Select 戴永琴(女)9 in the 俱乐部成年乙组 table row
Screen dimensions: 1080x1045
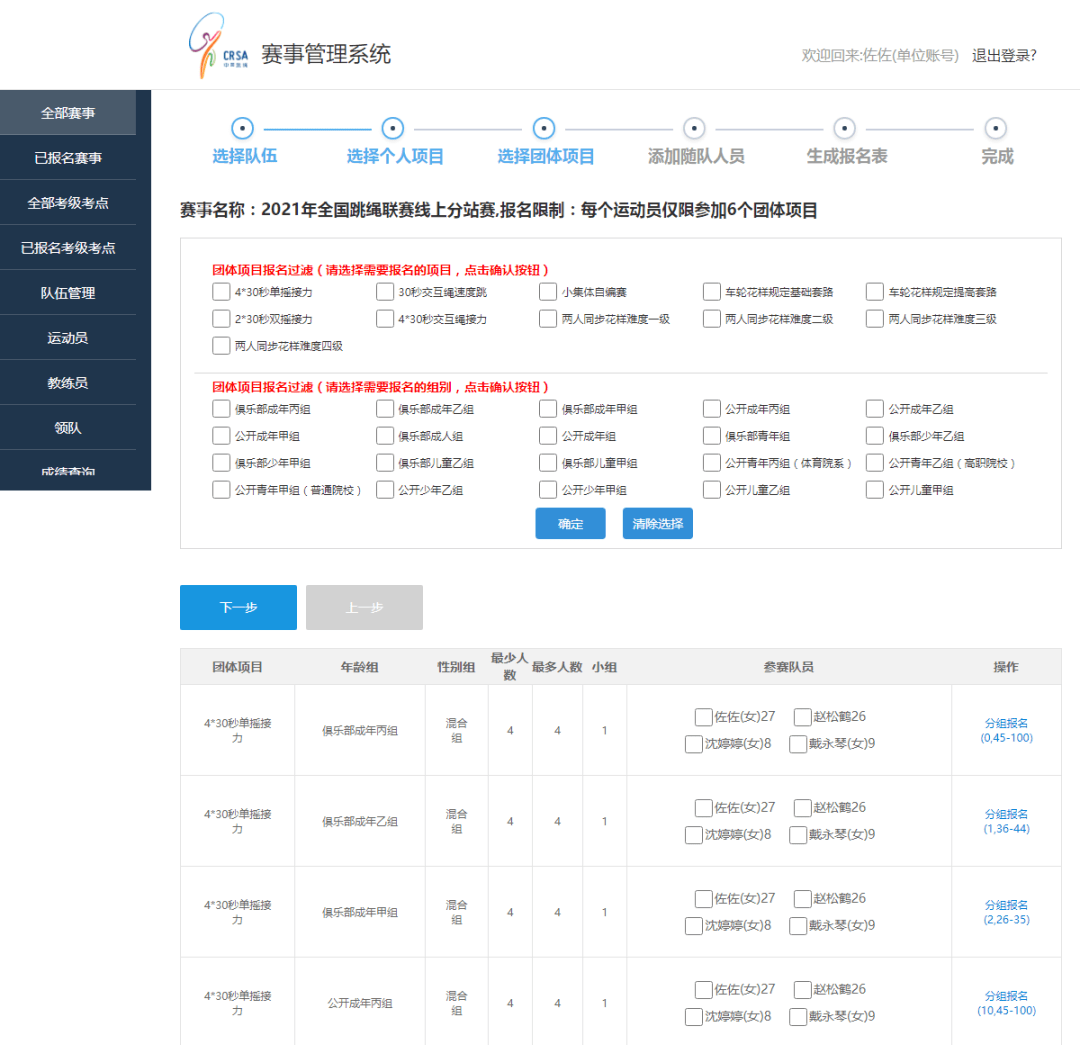pyautogui.click(x=798, y=835)
